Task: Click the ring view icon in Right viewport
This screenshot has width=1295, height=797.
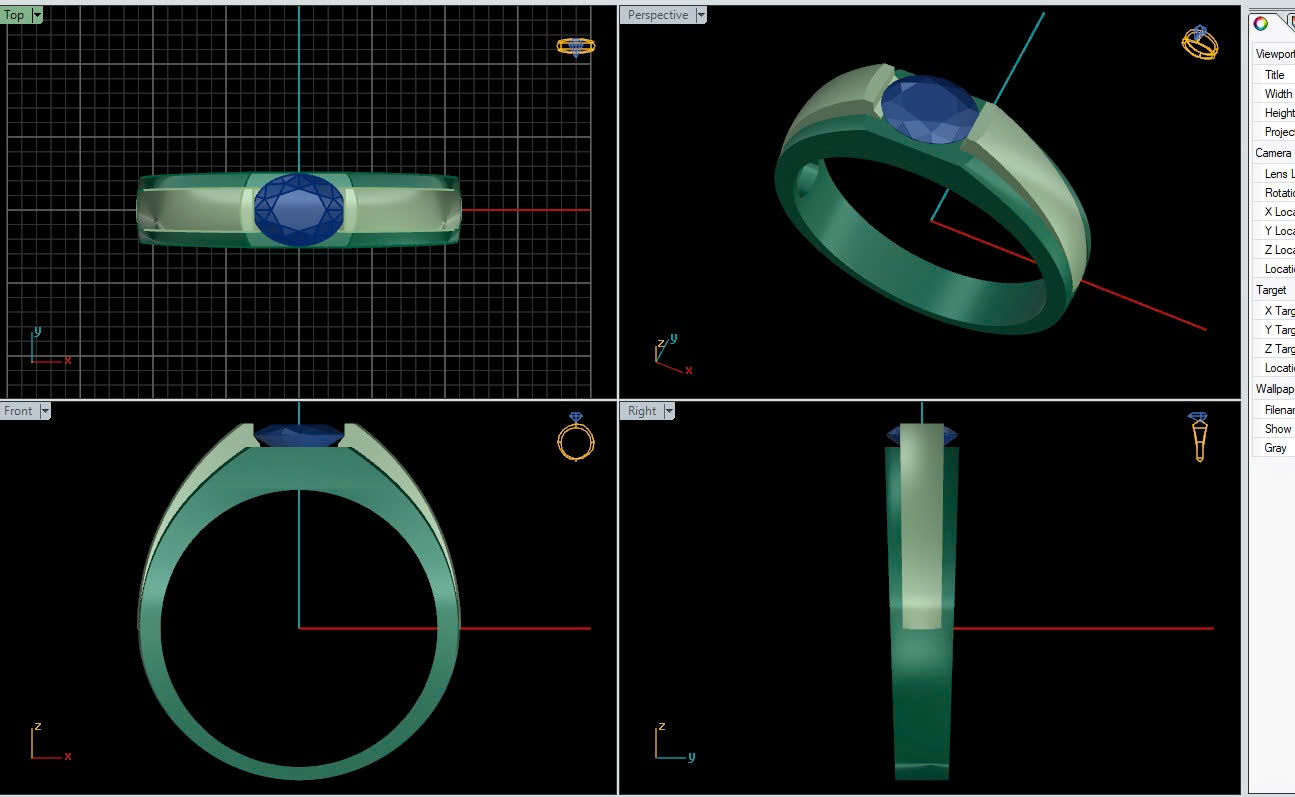Action: point(1198,436)
